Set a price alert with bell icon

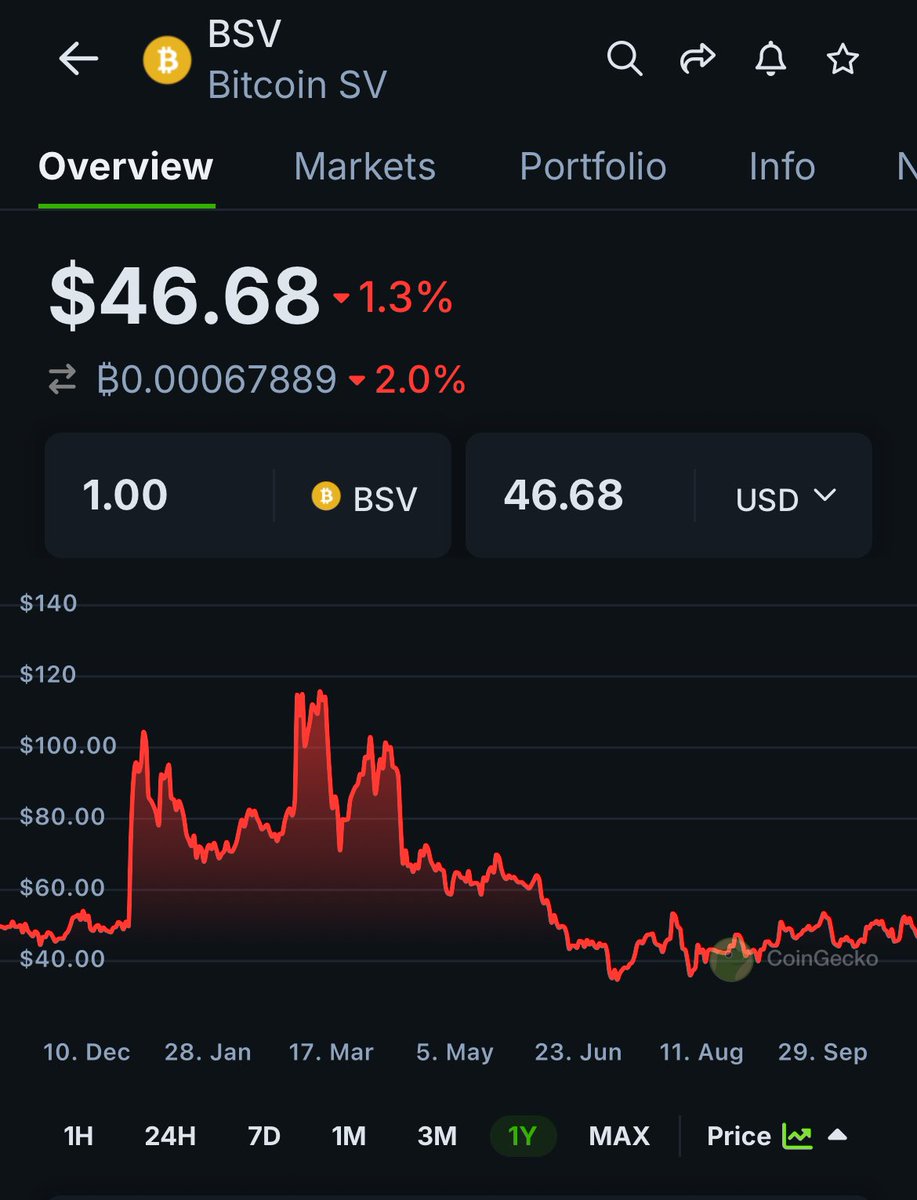pos(769,60)
